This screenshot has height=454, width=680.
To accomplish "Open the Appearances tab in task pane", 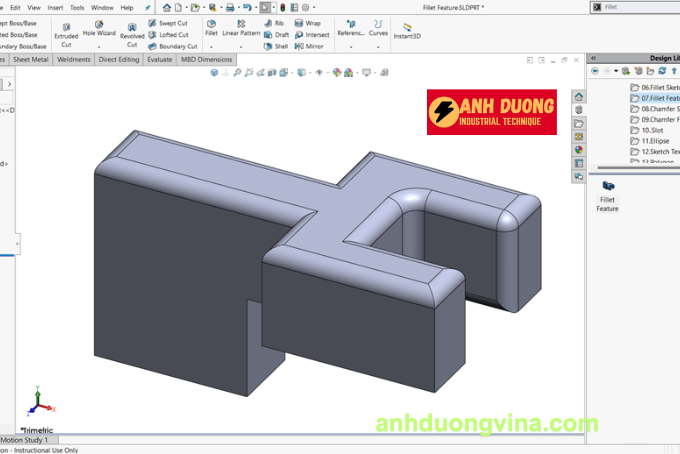I will point(578,150).
